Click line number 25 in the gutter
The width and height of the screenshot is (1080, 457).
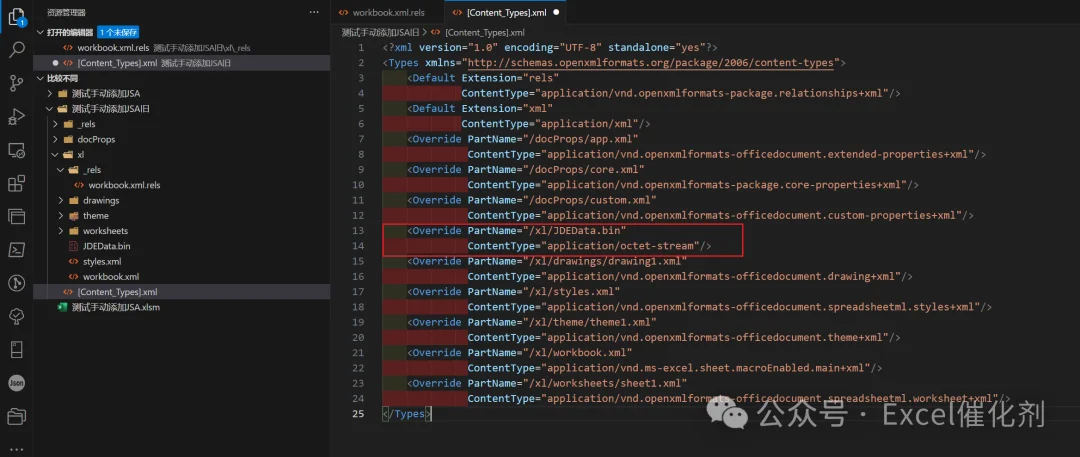357,414
